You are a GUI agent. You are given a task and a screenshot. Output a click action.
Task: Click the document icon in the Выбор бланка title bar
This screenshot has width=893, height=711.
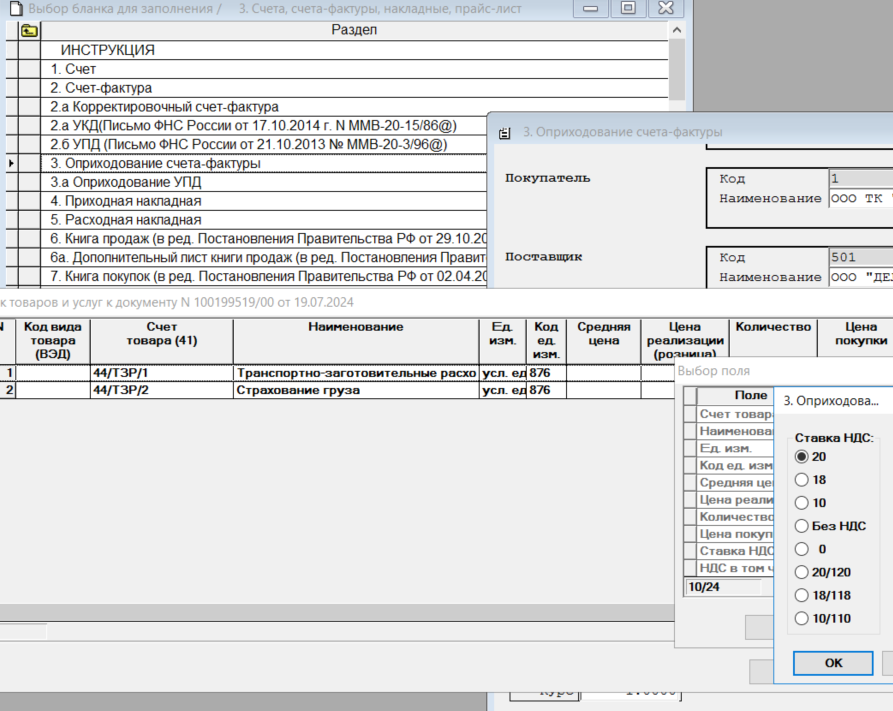coord(17,9)
